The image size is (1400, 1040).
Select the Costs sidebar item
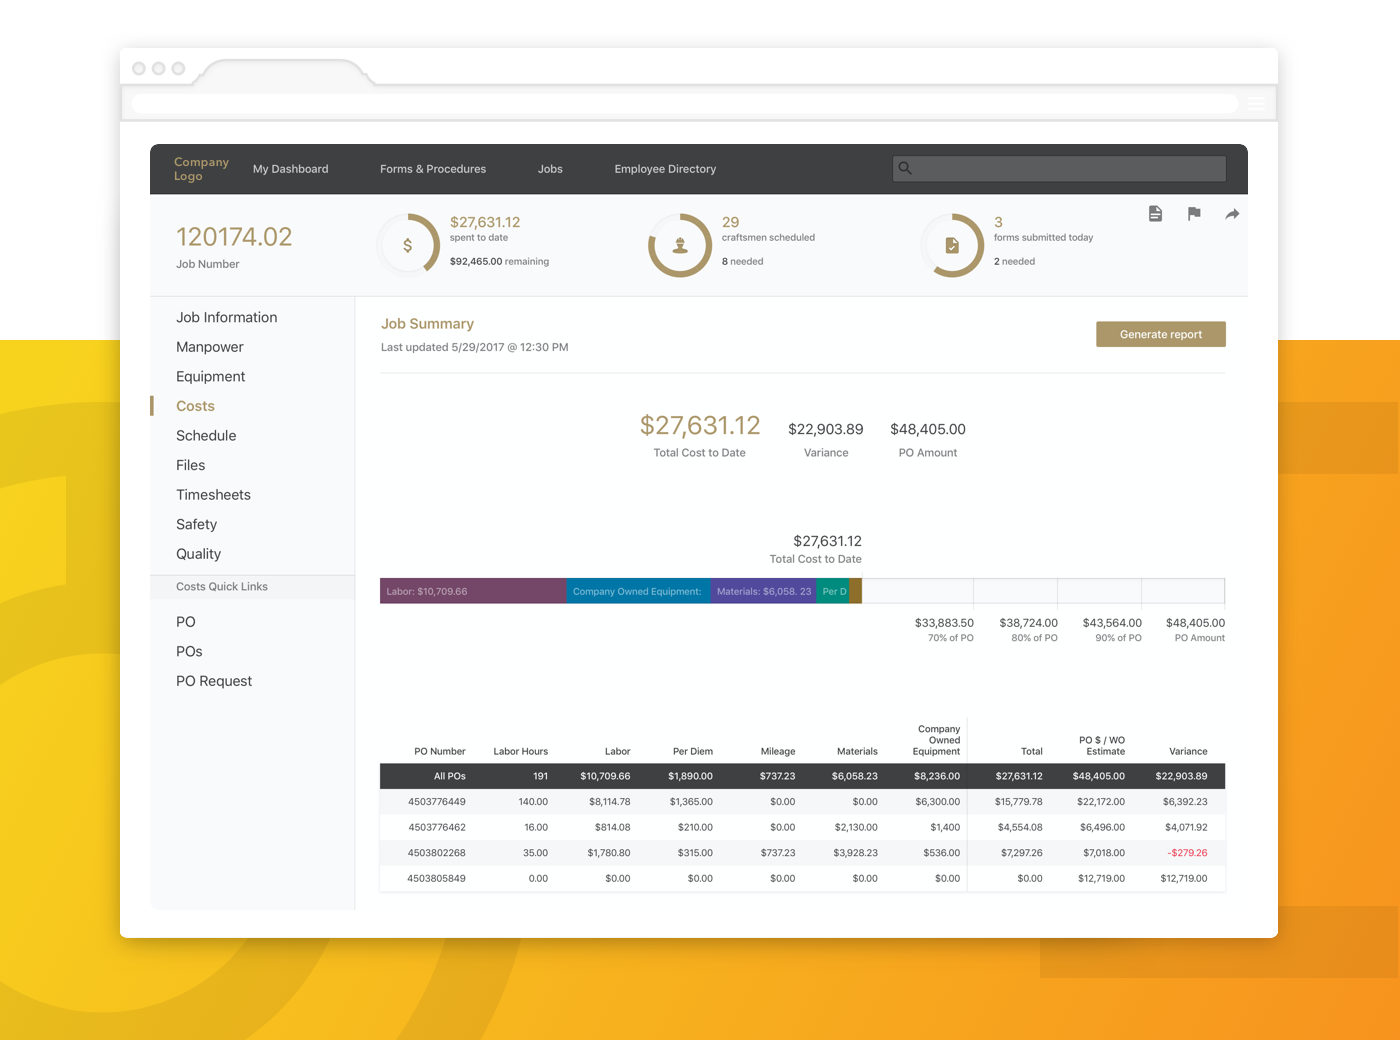click(195, 406)
